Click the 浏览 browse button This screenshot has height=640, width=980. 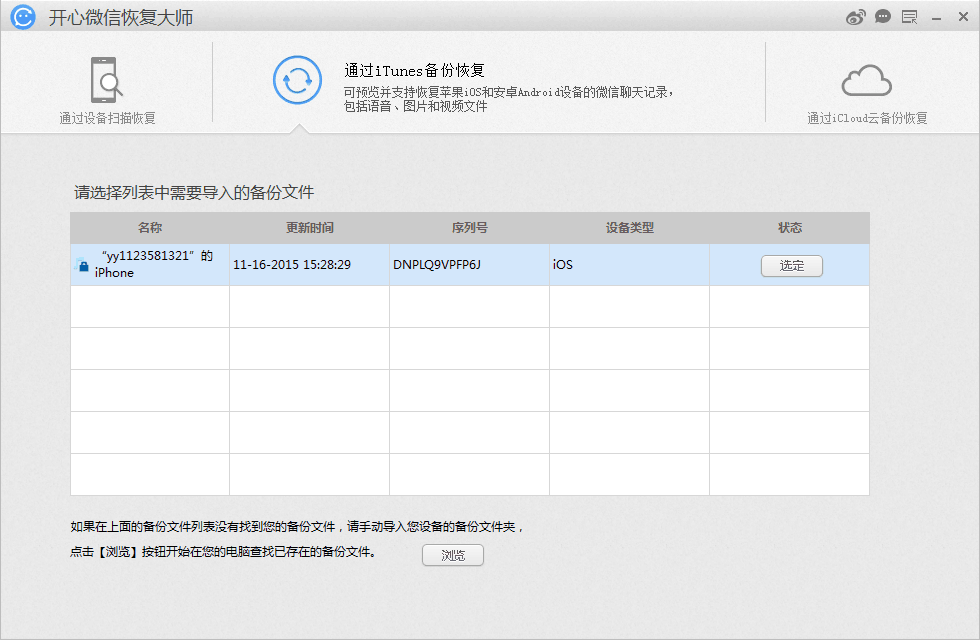click(453, 555)
